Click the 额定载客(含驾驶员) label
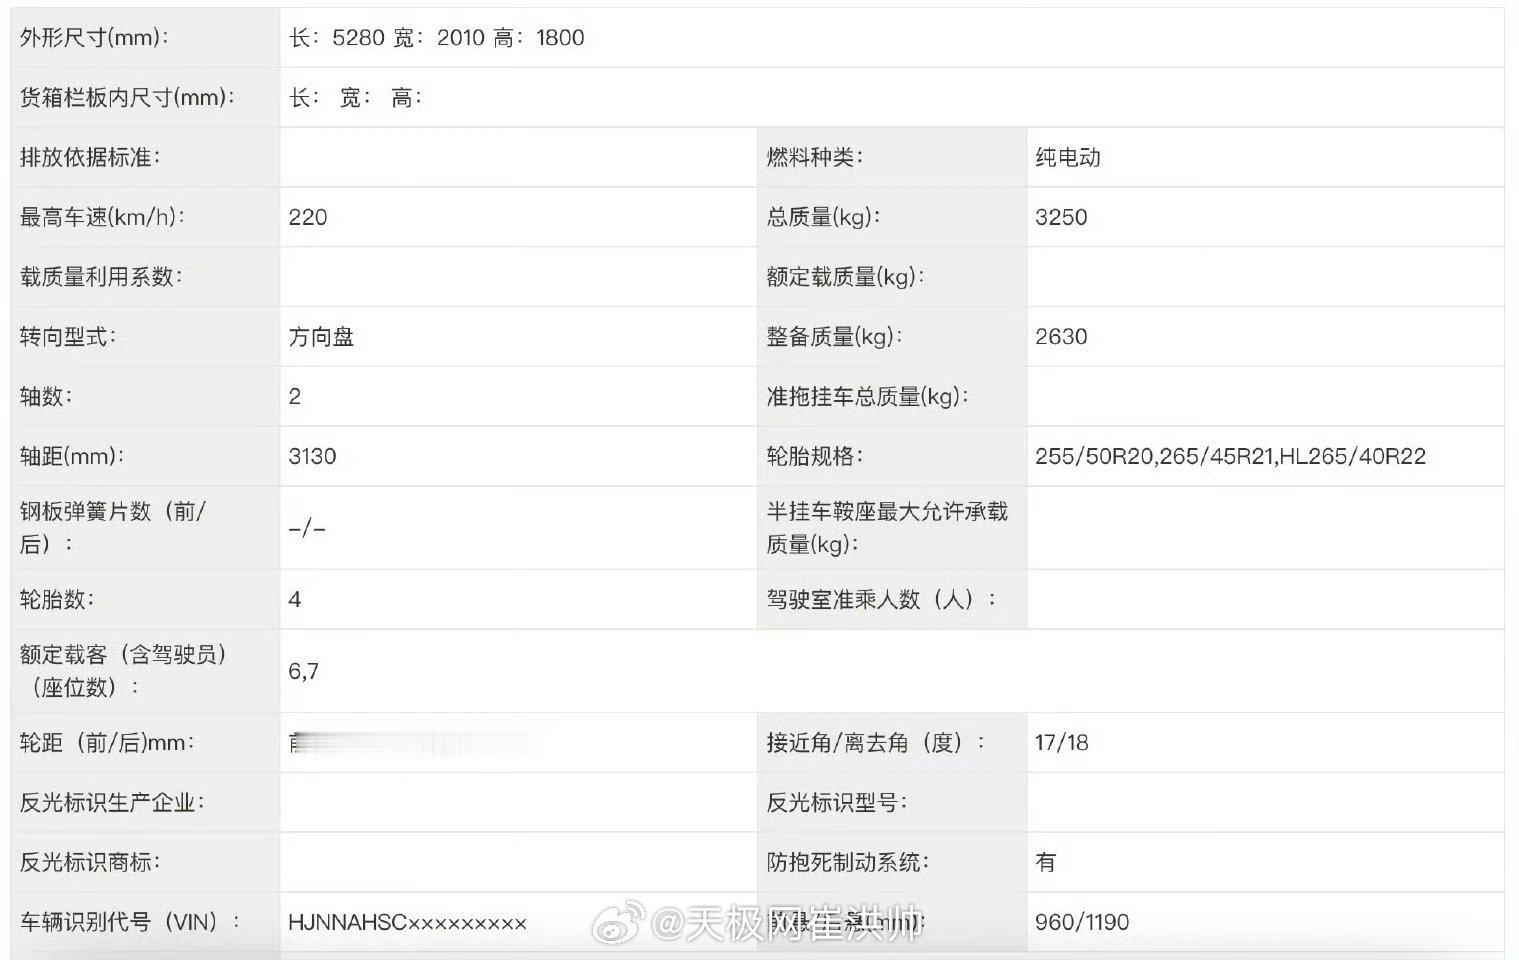 [x=124, y=671]
